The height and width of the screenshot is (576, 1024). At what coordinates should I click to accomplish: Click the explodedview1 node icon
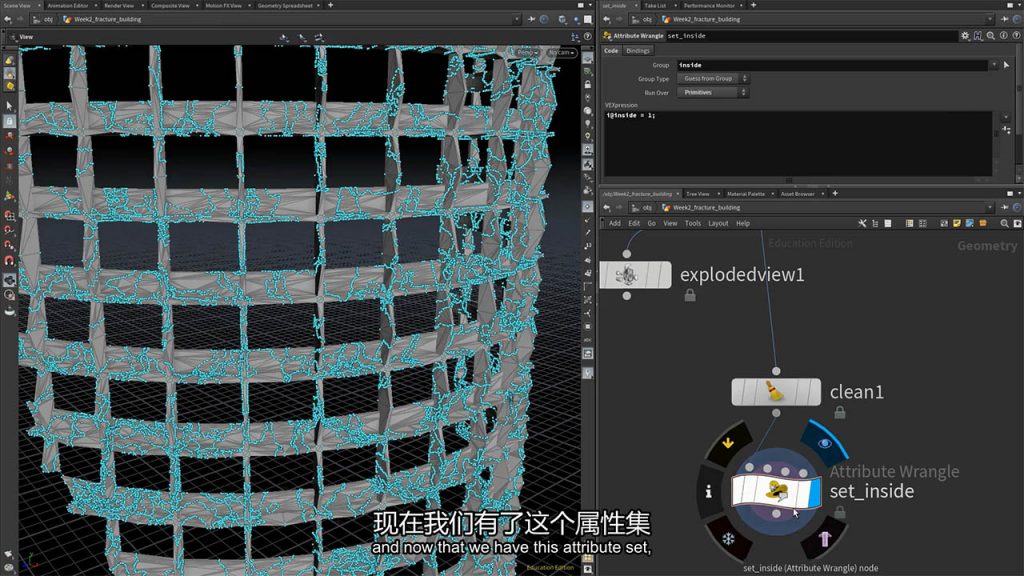[x=628, y=275]
